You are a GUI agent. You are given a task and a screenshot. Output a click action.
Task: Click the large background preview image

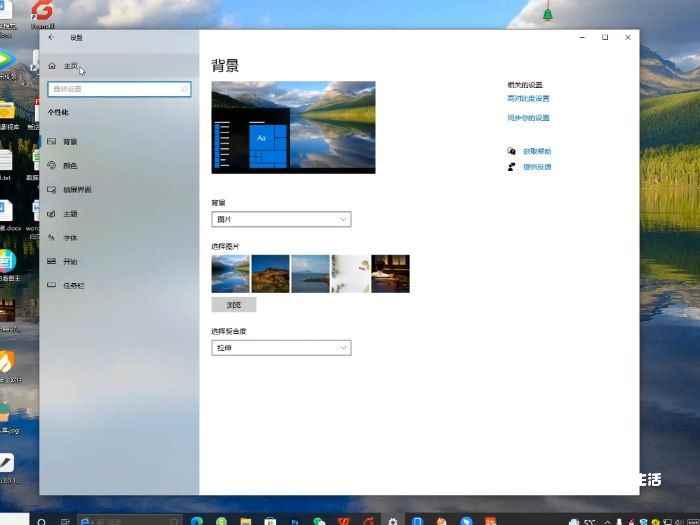293,127
